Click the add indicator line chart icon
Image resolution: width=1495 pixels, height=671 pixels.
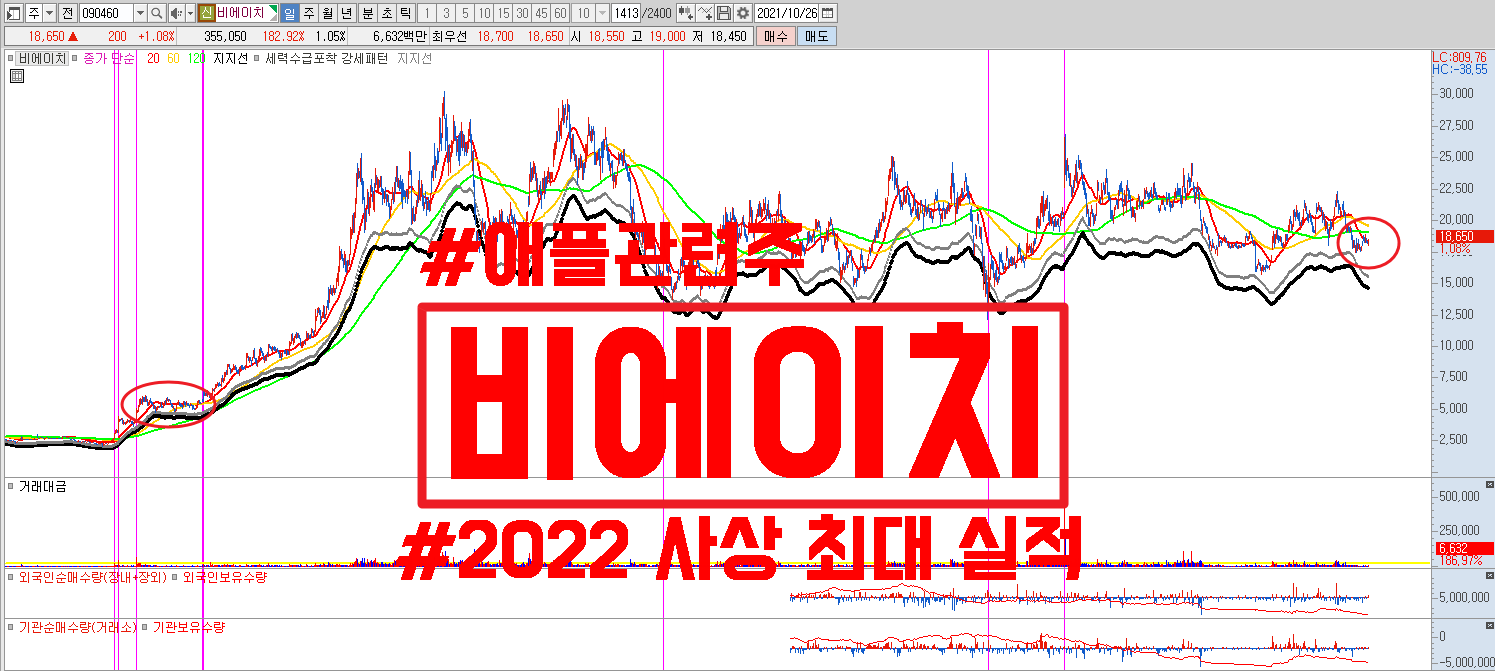pos(705,13)
